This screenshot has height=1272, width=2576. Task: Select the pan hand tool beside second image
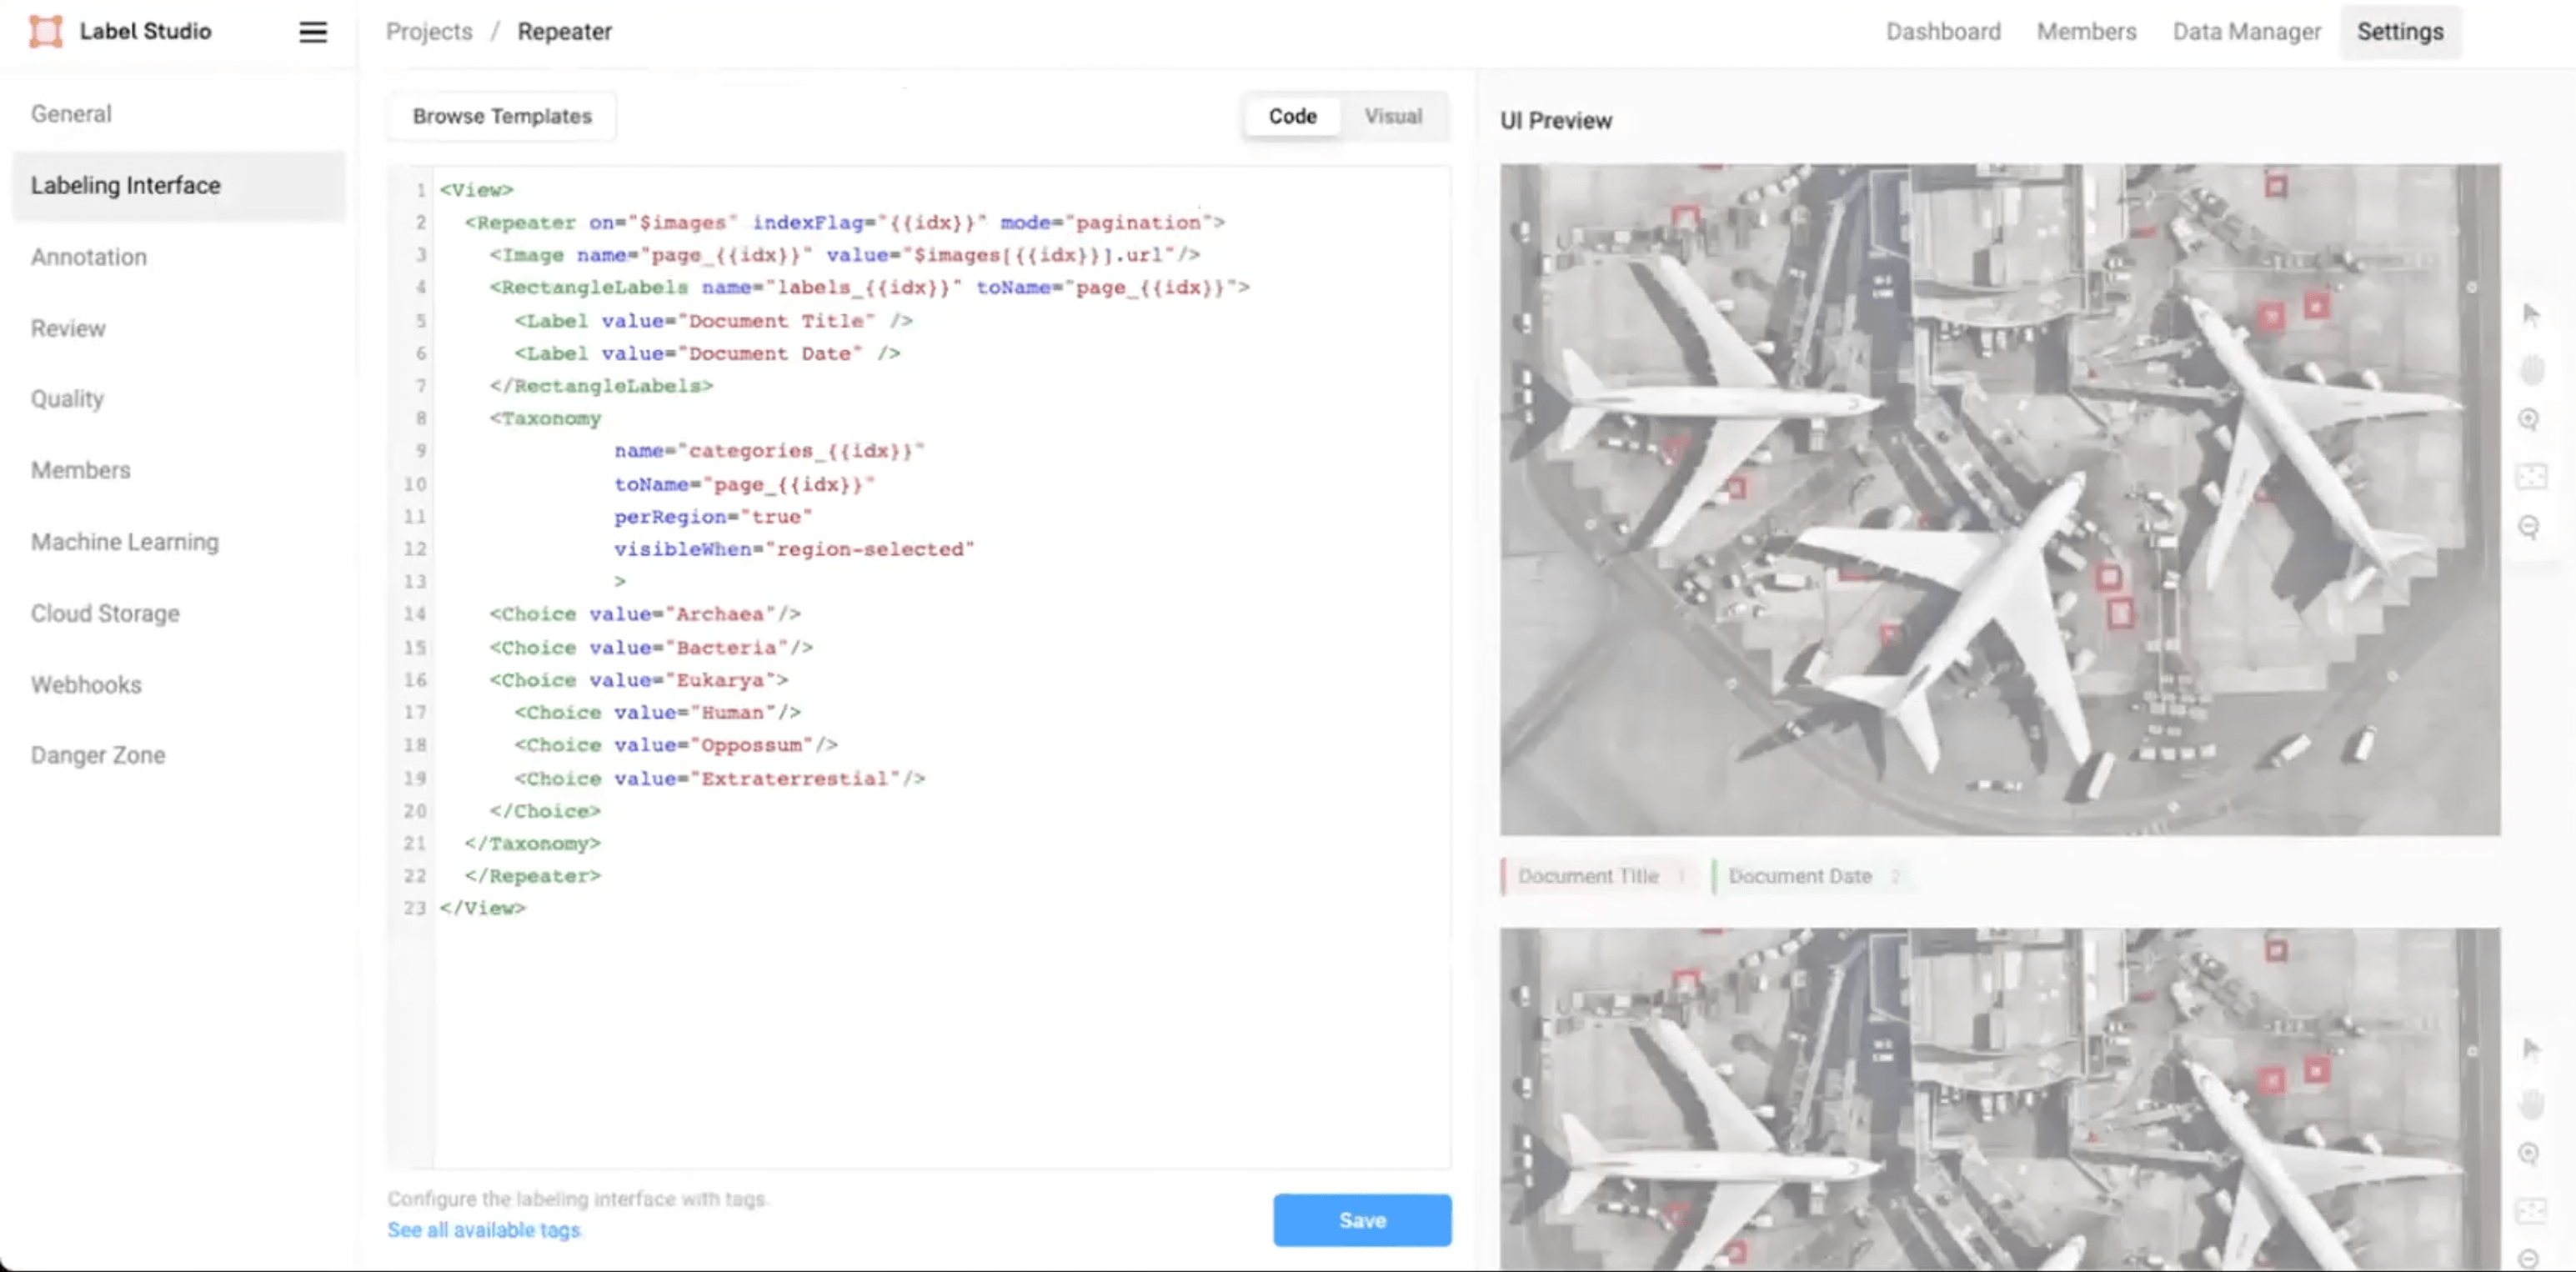(2531, 1104)
